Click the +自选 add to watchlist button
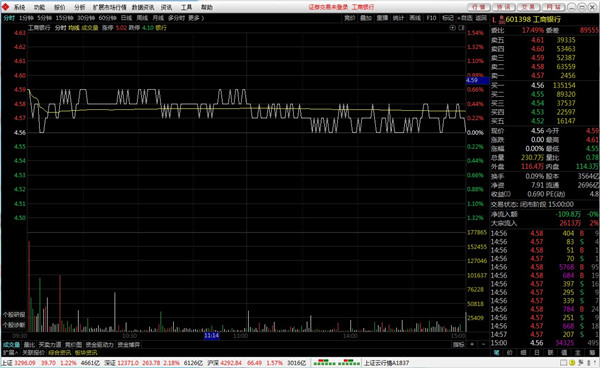The width and height of the screenshot is (600, 368). tap(465, 18)
